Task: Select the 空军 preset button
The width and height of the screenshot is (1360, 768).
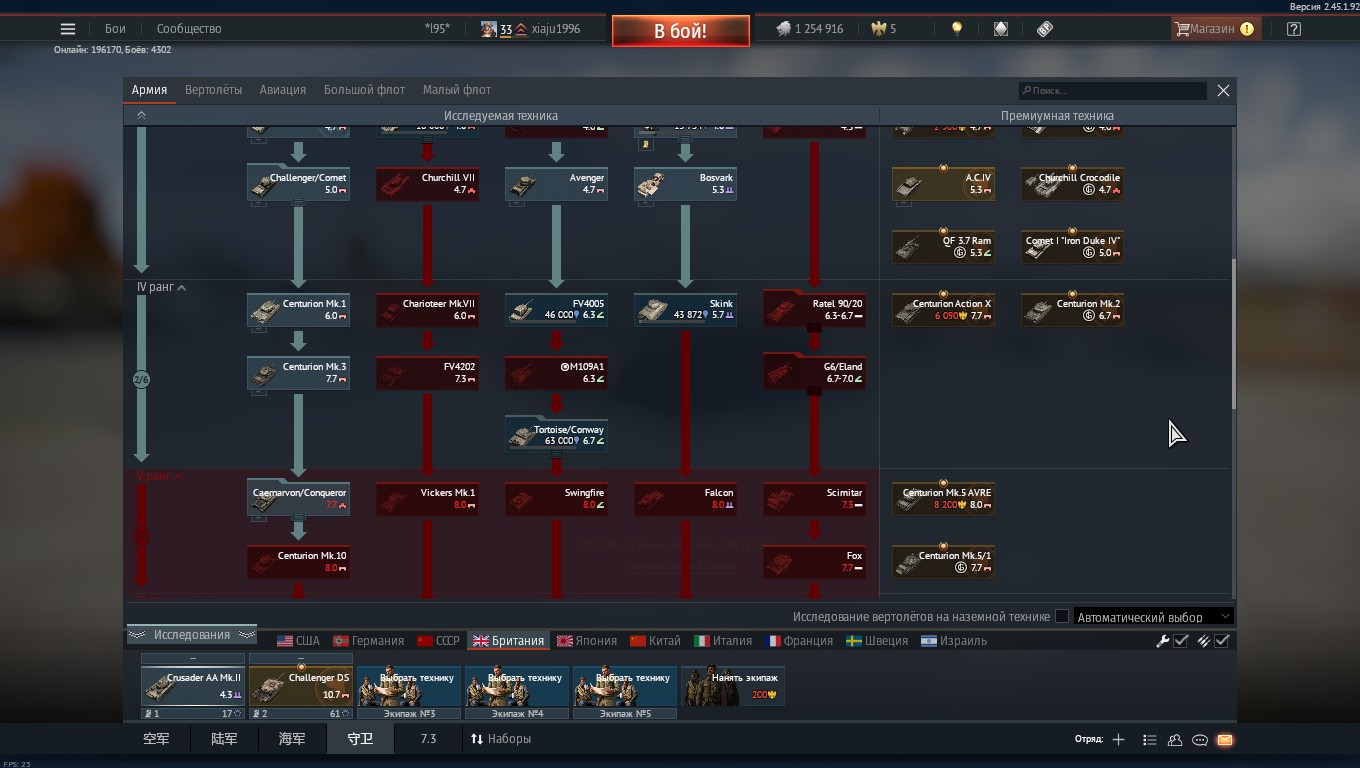Action: [156, 739]
